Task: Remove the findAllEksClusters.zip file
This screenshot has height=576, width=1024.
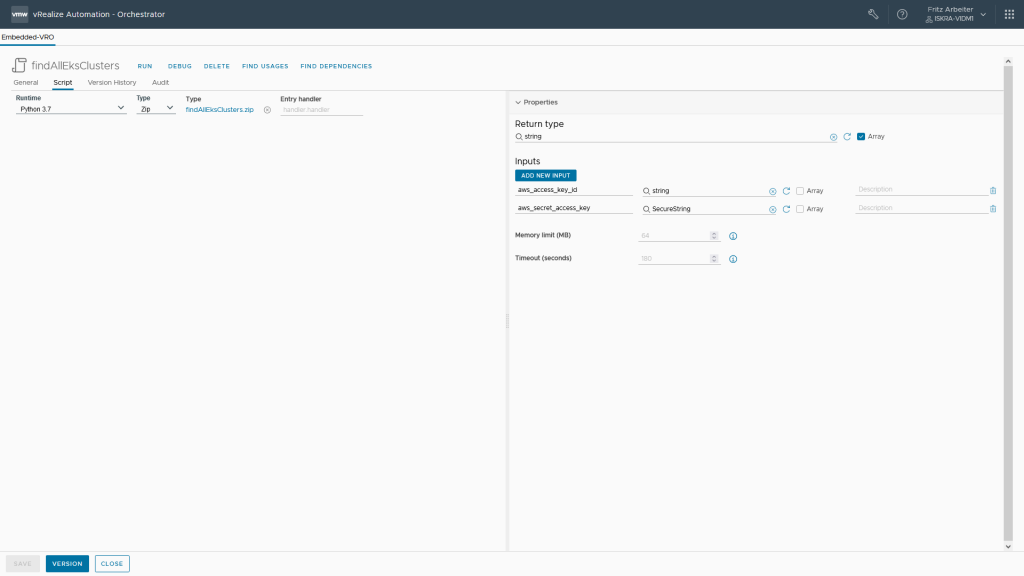Action: tap(267, 109)
